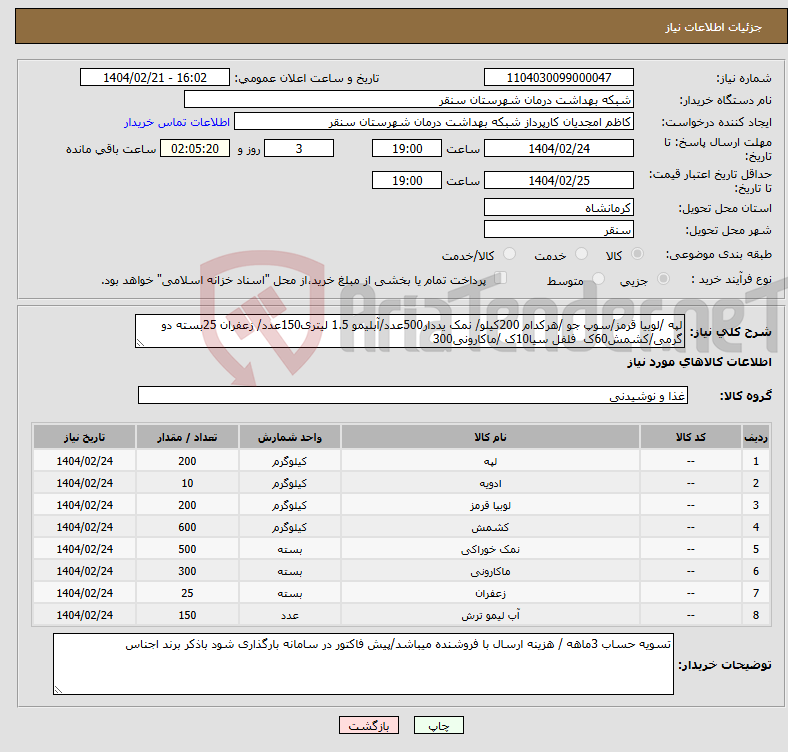Focus the کرمانشاه delivery province field
The image size is (788, 752).
pyautogui.click(x=558, y=207)
